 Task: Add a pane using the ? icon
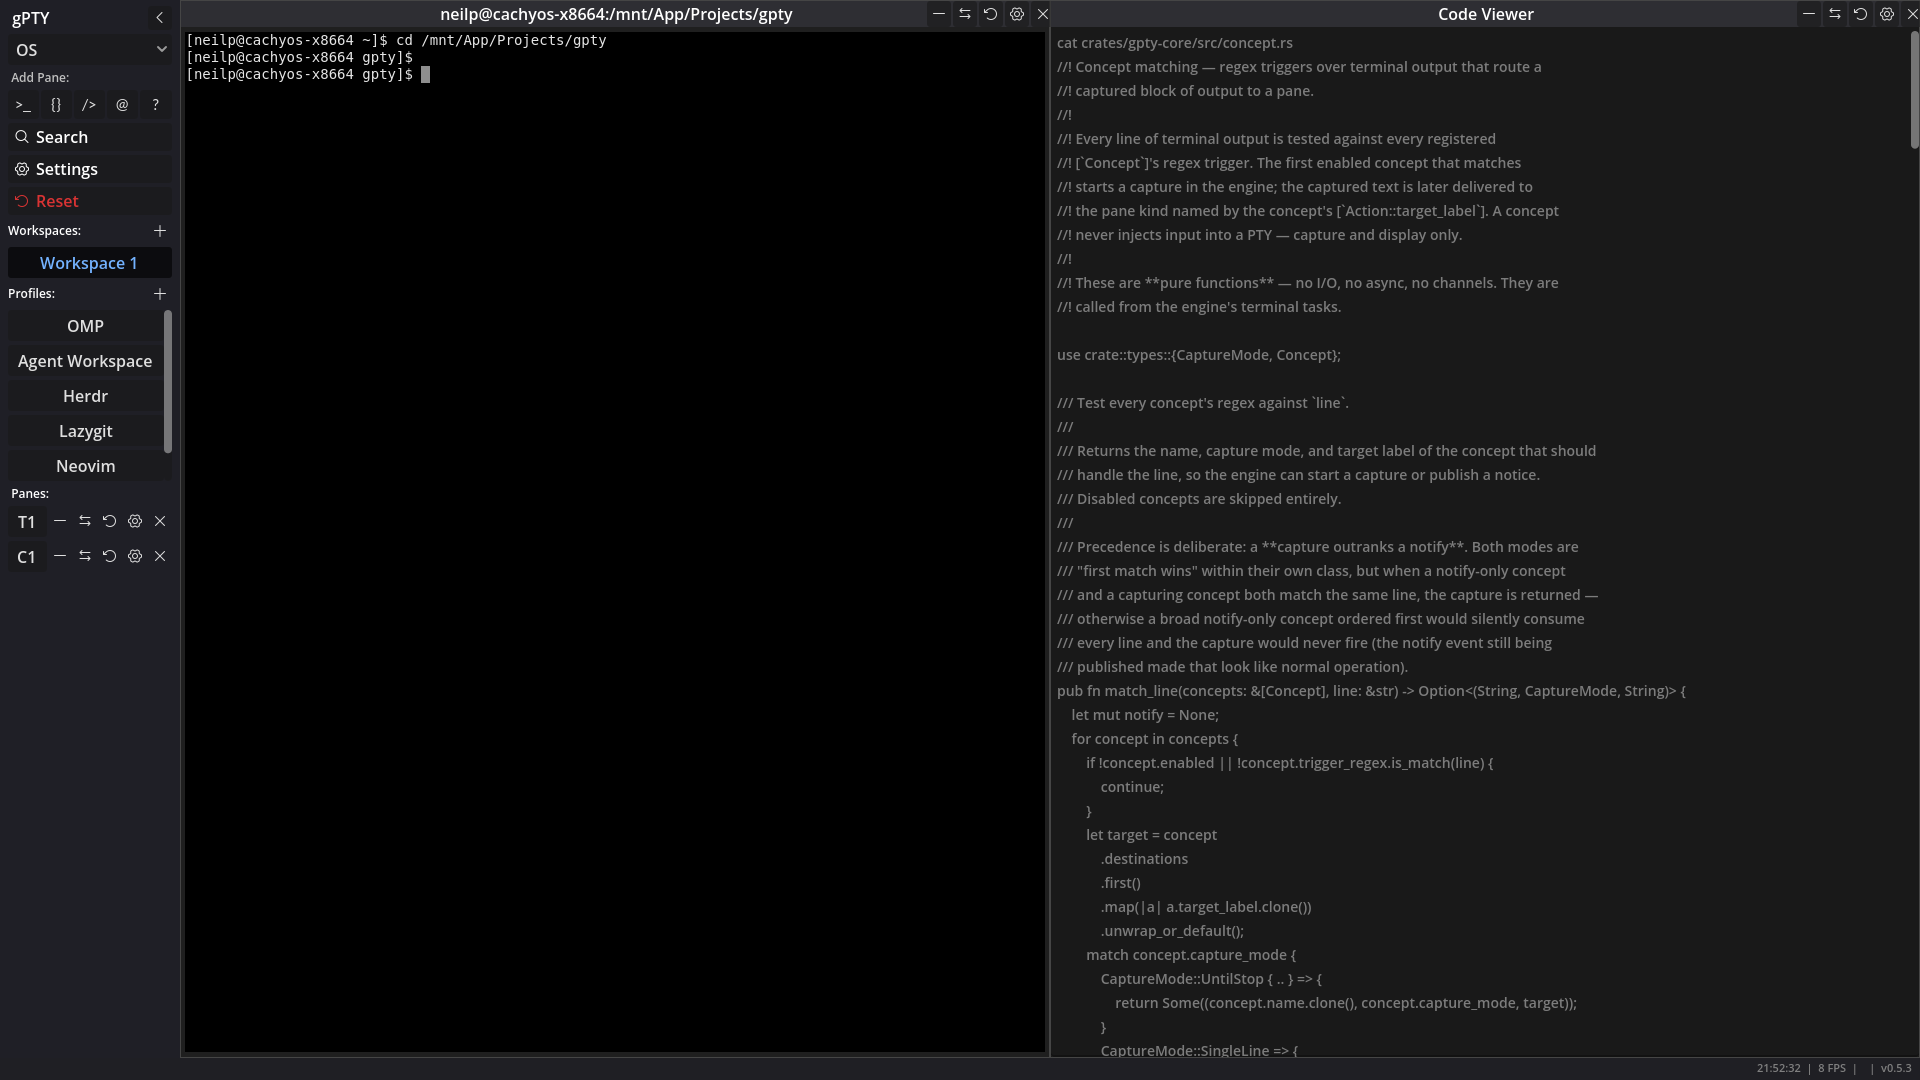click(155, 105)
